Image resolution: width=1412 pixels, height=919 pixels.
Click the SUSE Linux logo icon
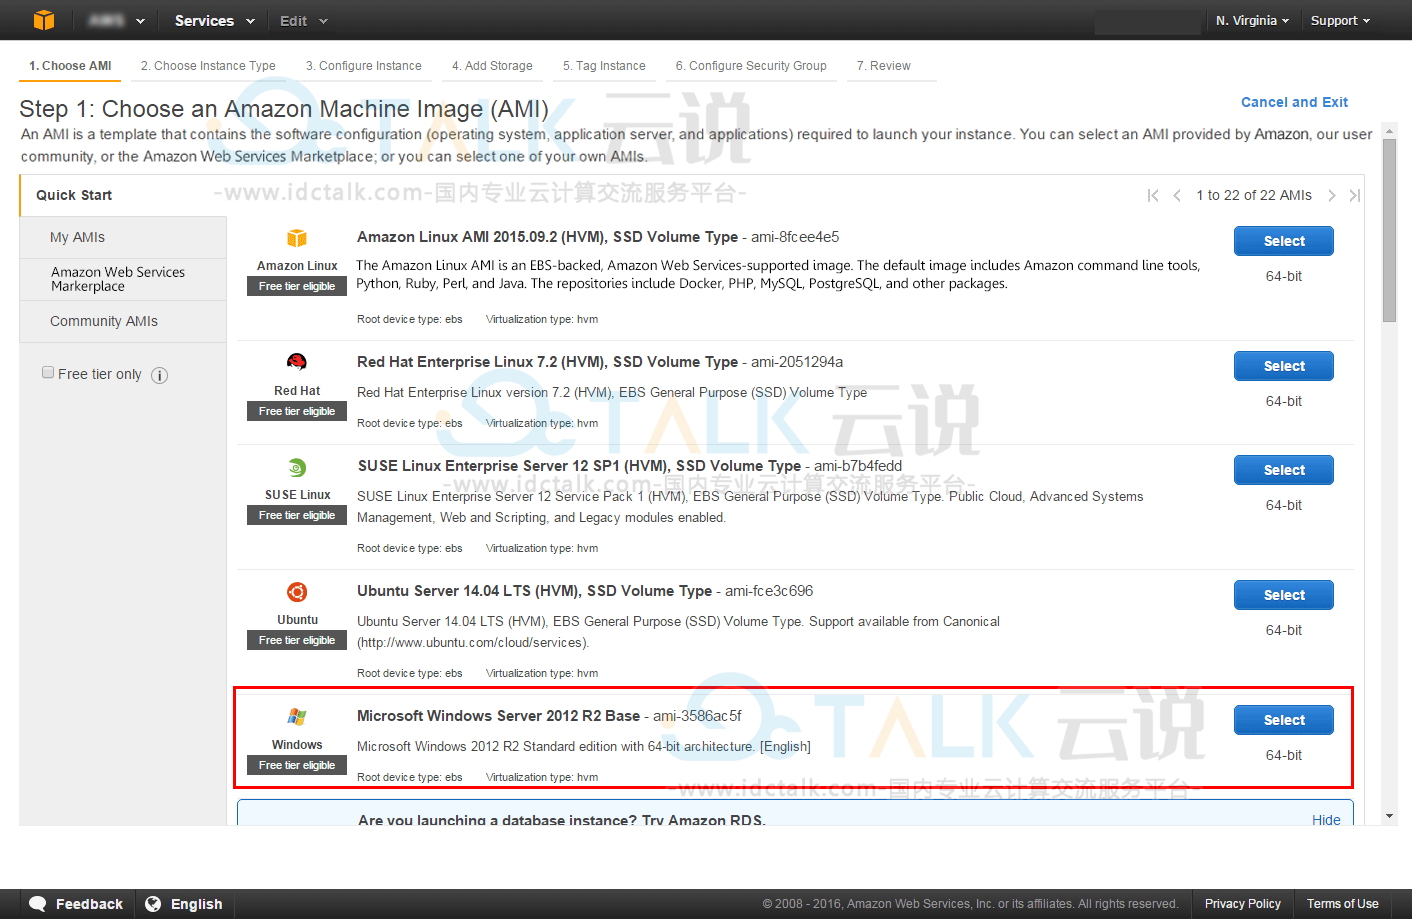pyautogui.click(x=297, y=467)
